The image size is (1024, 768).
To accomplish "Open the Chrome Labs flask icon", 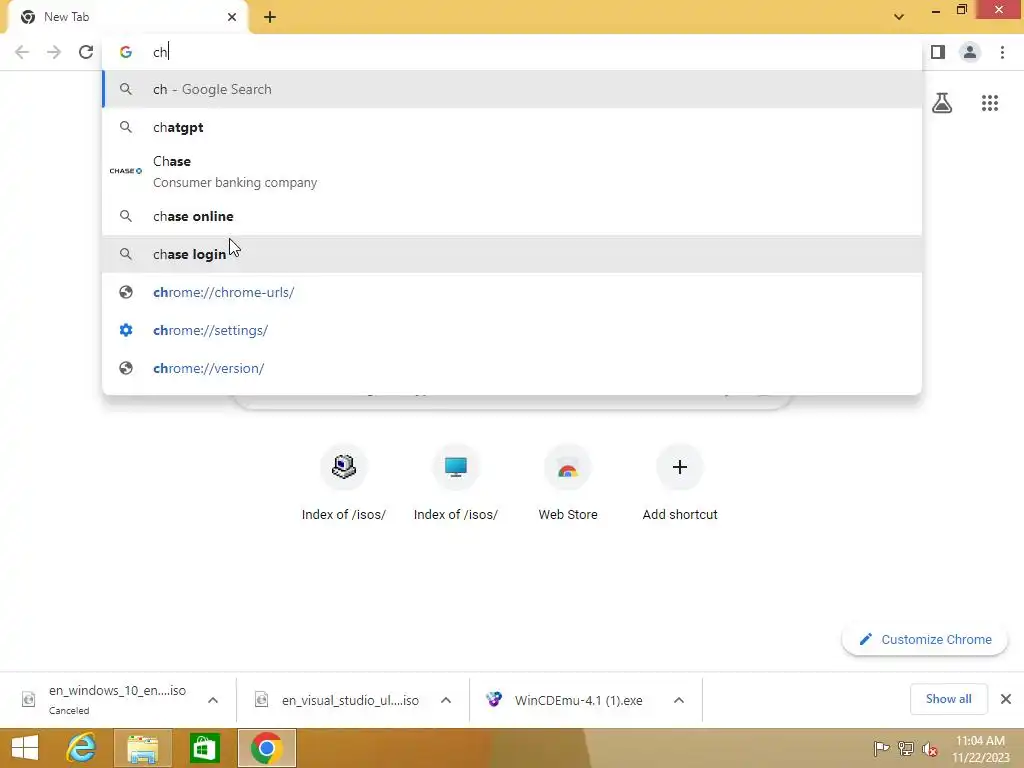I will (x=942, y=103).
